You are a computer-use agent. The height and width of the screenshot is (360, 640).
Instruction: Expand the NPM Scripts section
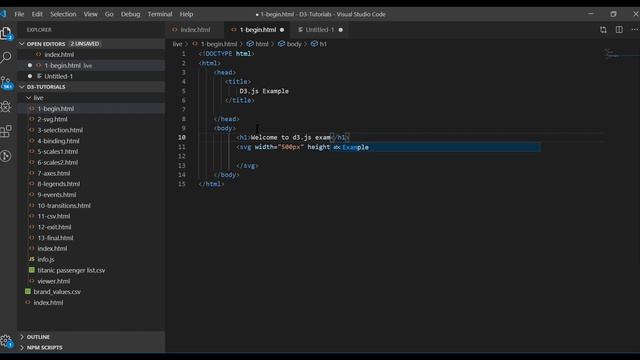point(22,348)
